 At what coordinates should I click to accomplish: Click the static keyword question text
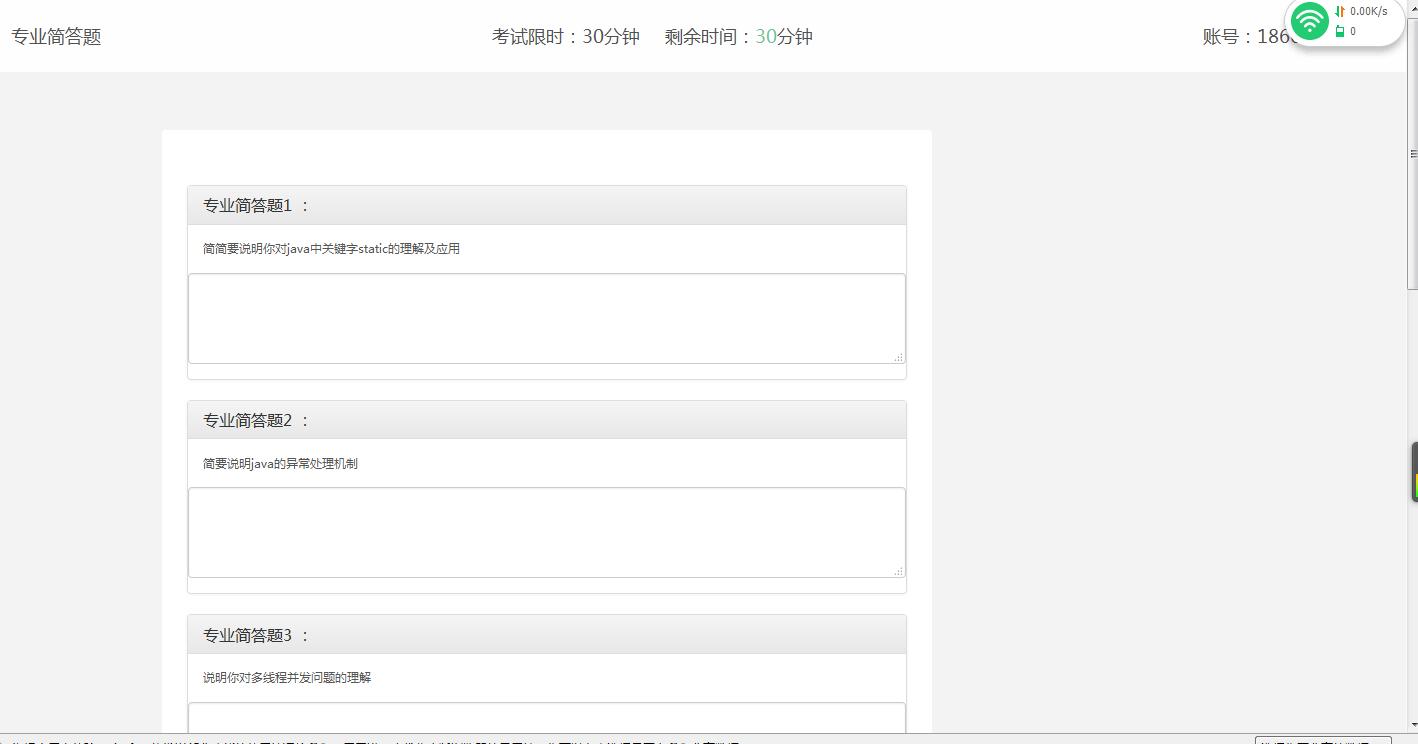331,249
